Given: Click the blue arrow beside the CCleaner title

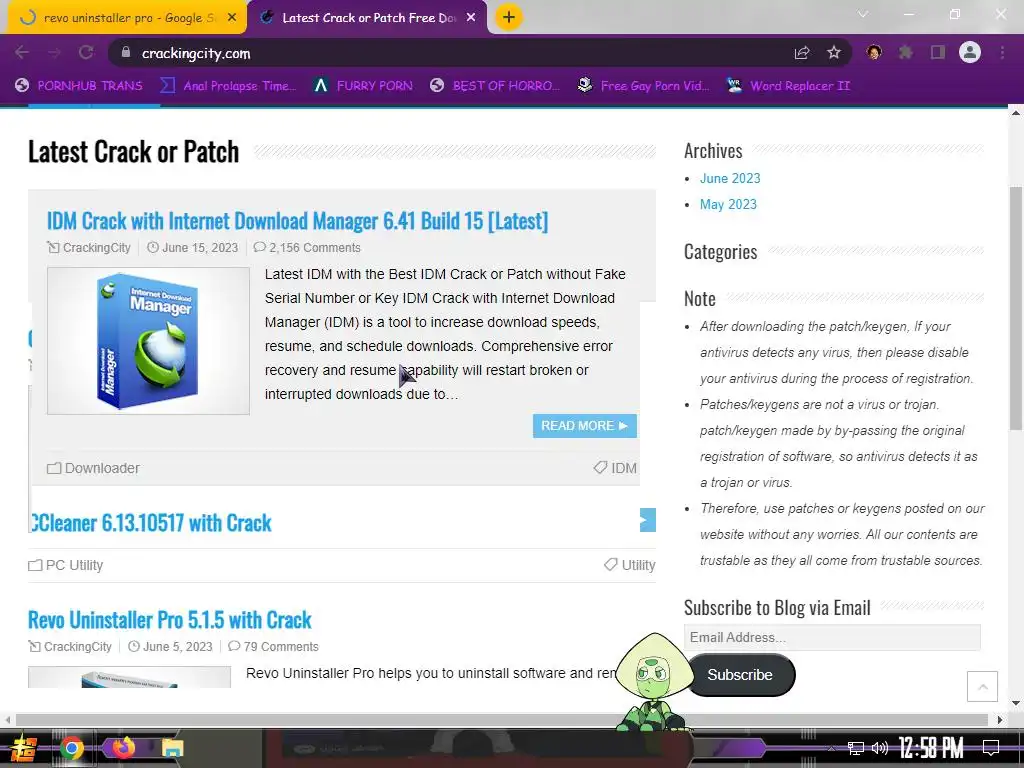Looking at the screenshot, I should tap(648, 520).
